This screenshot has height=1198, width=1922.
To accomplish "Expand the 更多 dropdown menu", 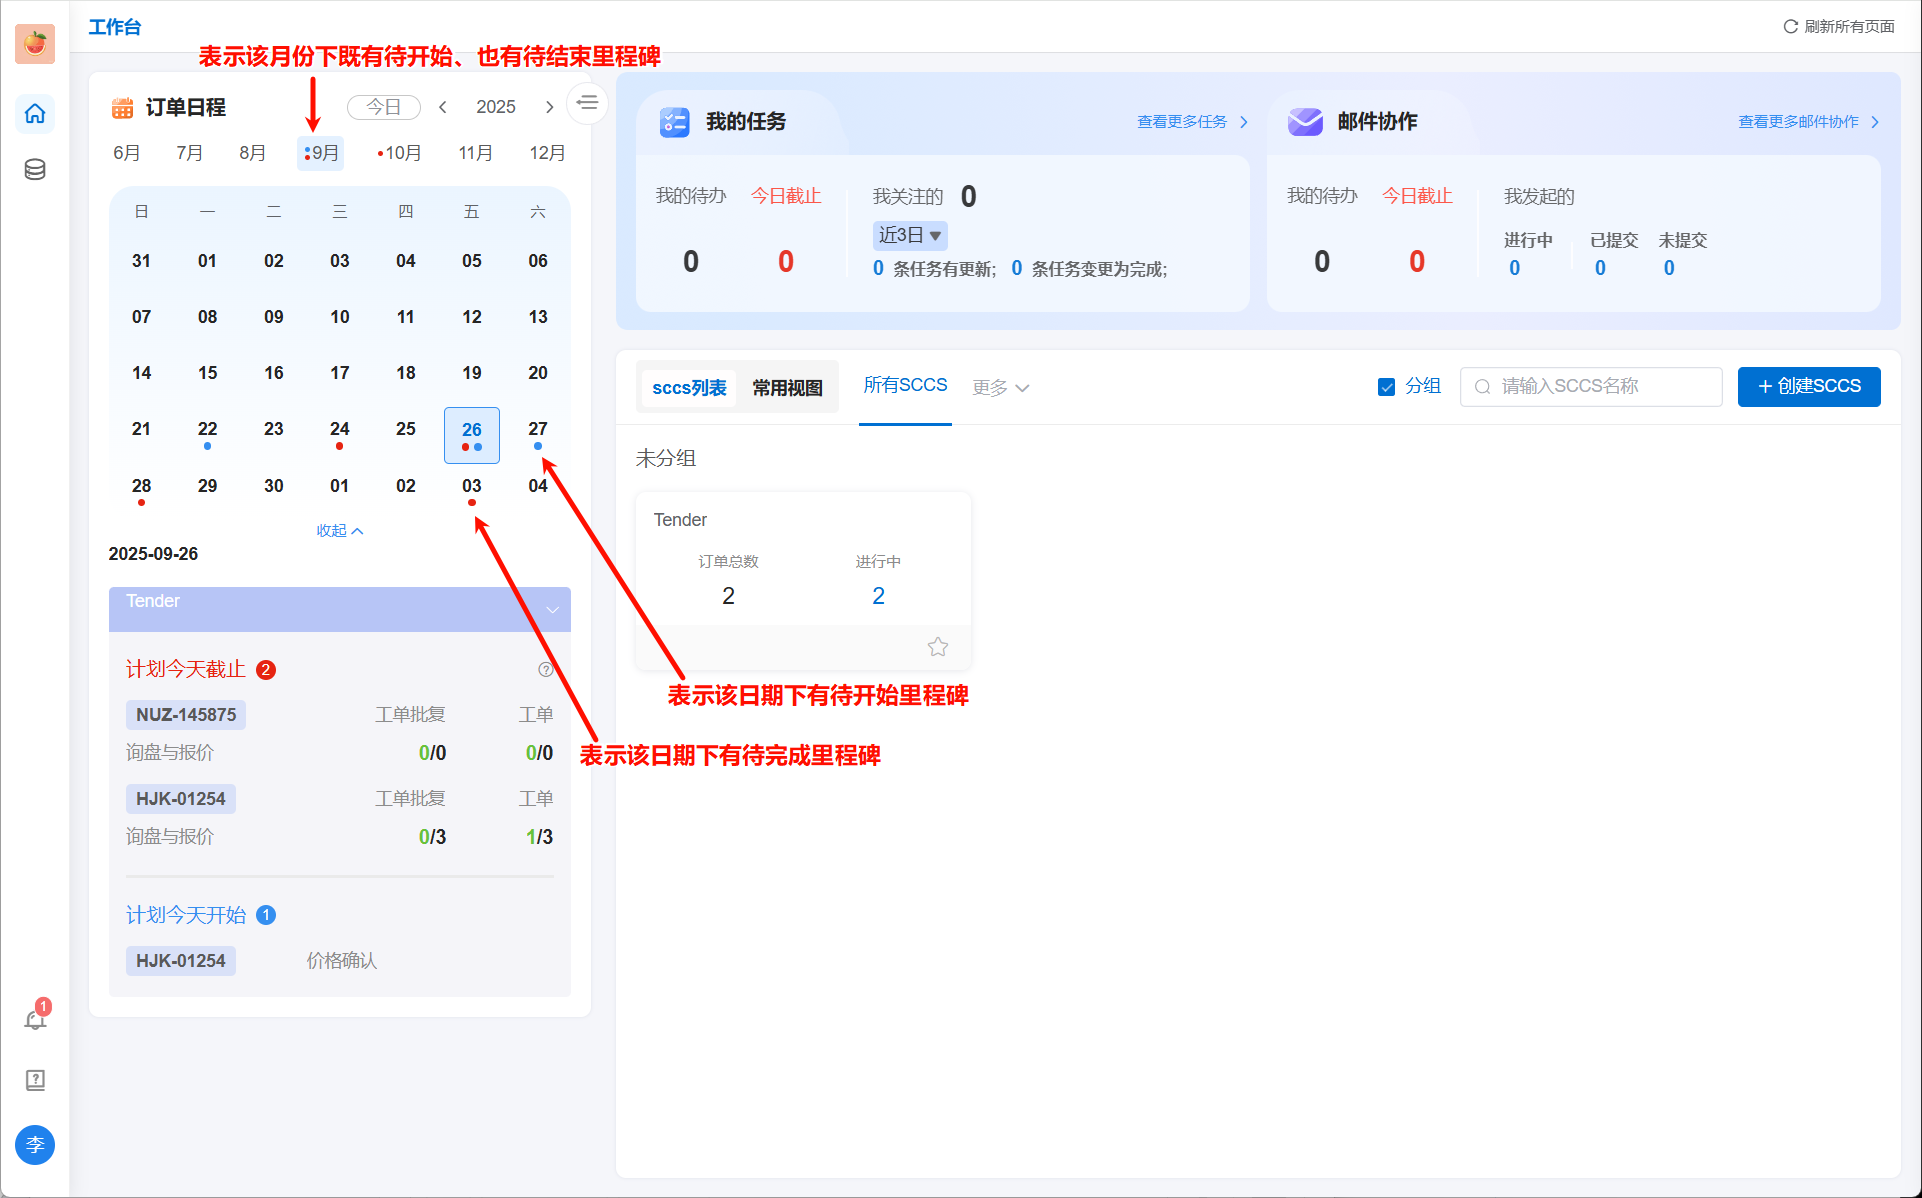I will [1000, 388].
